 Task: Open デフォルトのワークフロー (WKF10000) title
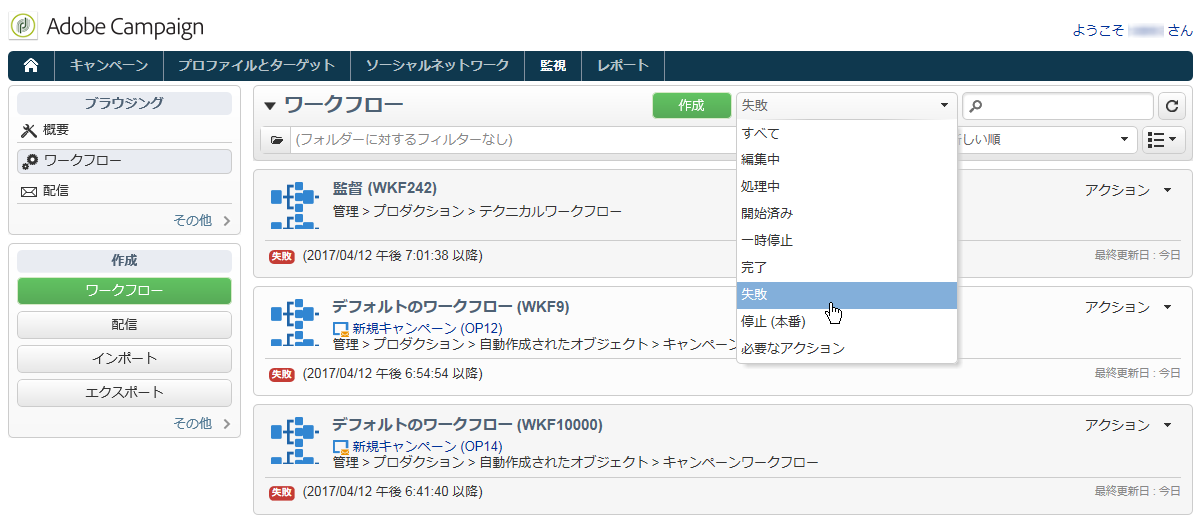click(467, 424)
